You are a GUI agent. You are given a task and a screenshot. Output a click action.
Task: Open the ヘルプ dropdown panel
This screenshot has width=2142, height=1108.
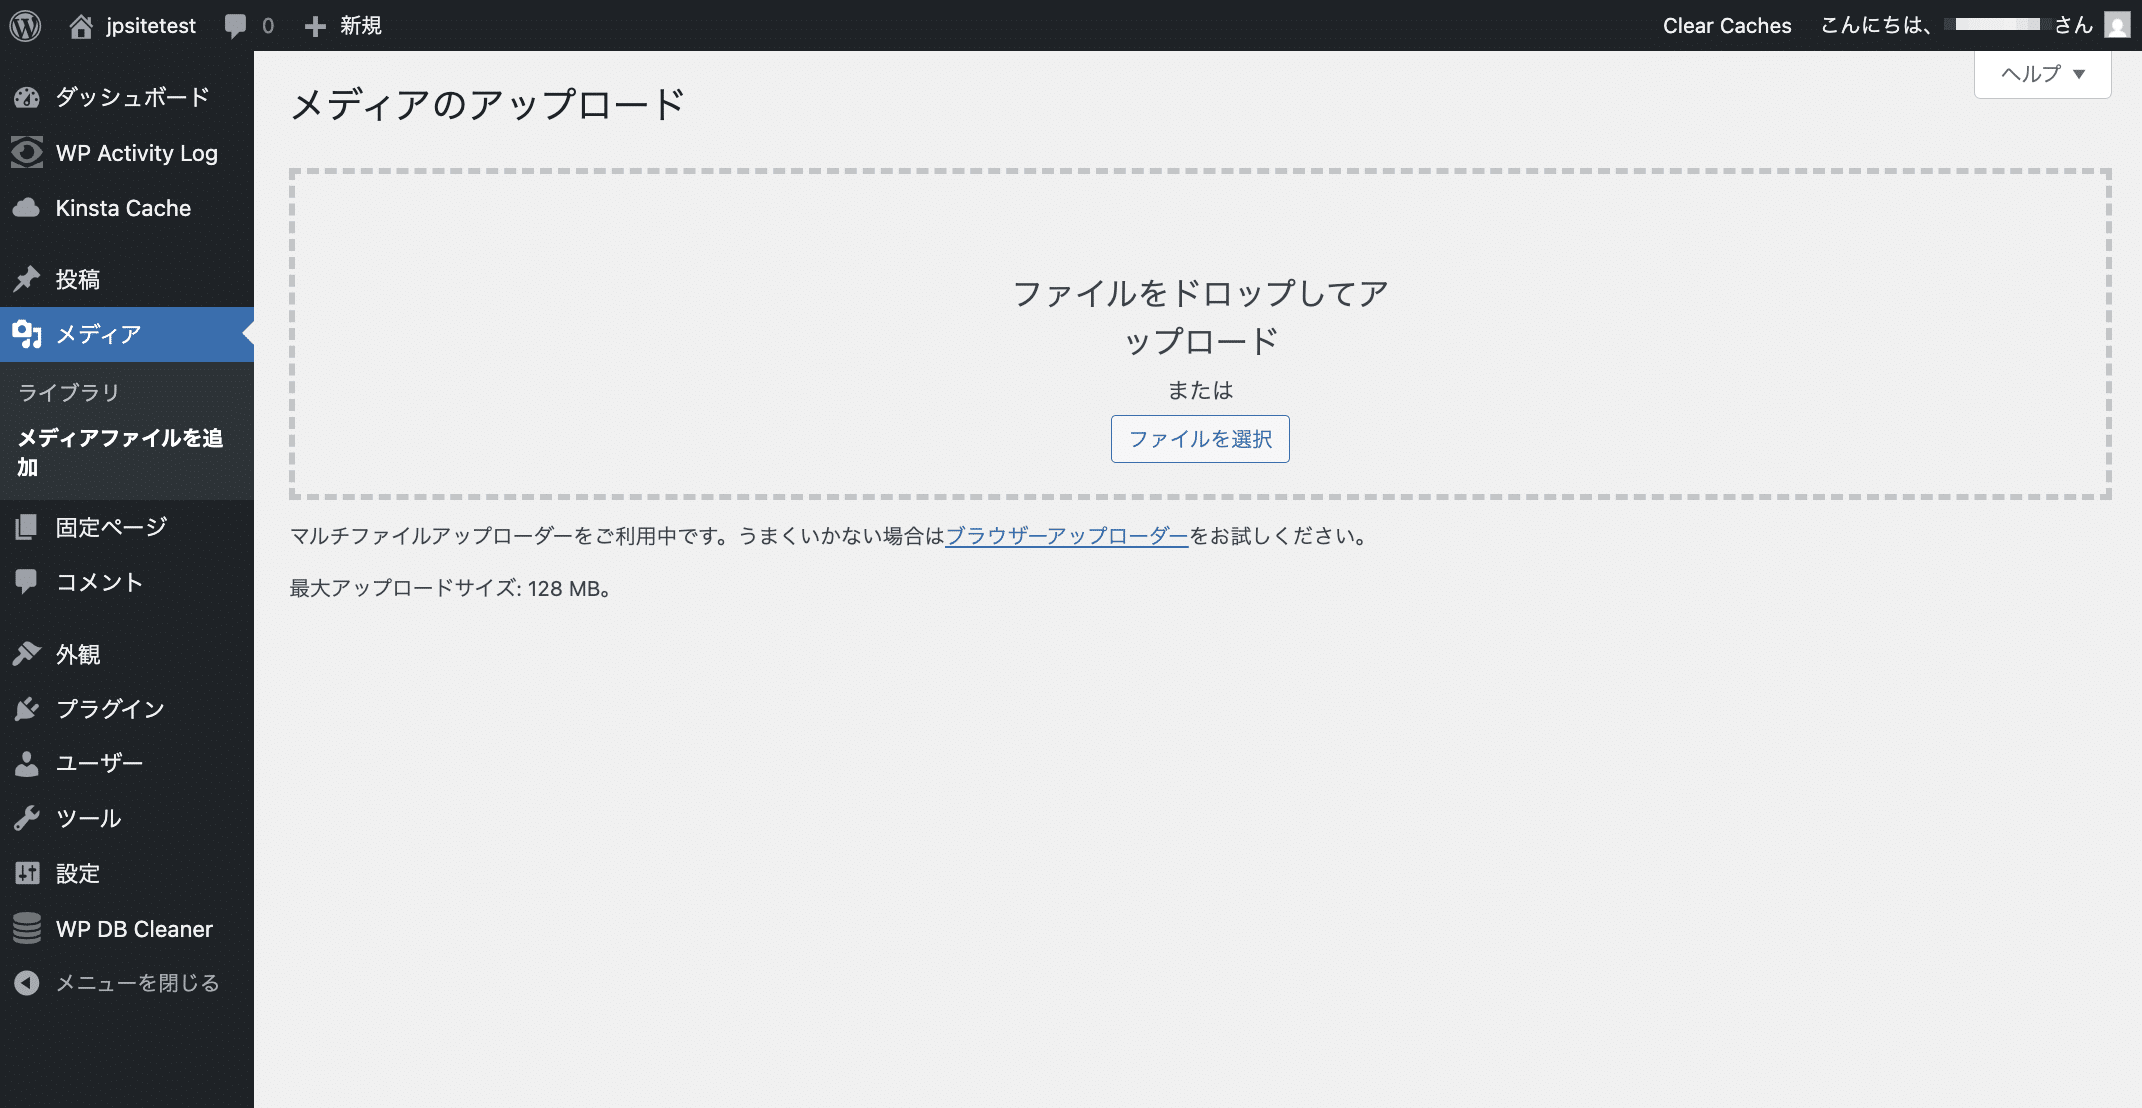[x=2041, y=73]
